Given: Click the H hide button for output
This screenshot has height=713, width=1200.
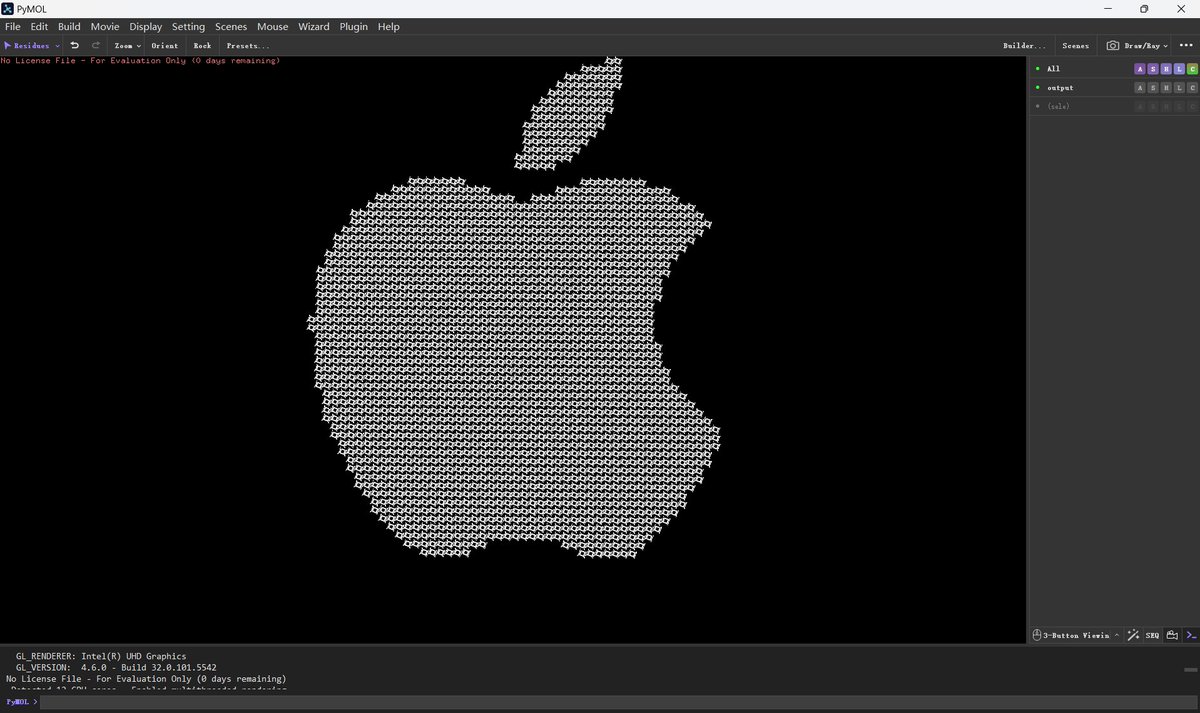Looking at the screenshot, I should point(1166,88).
